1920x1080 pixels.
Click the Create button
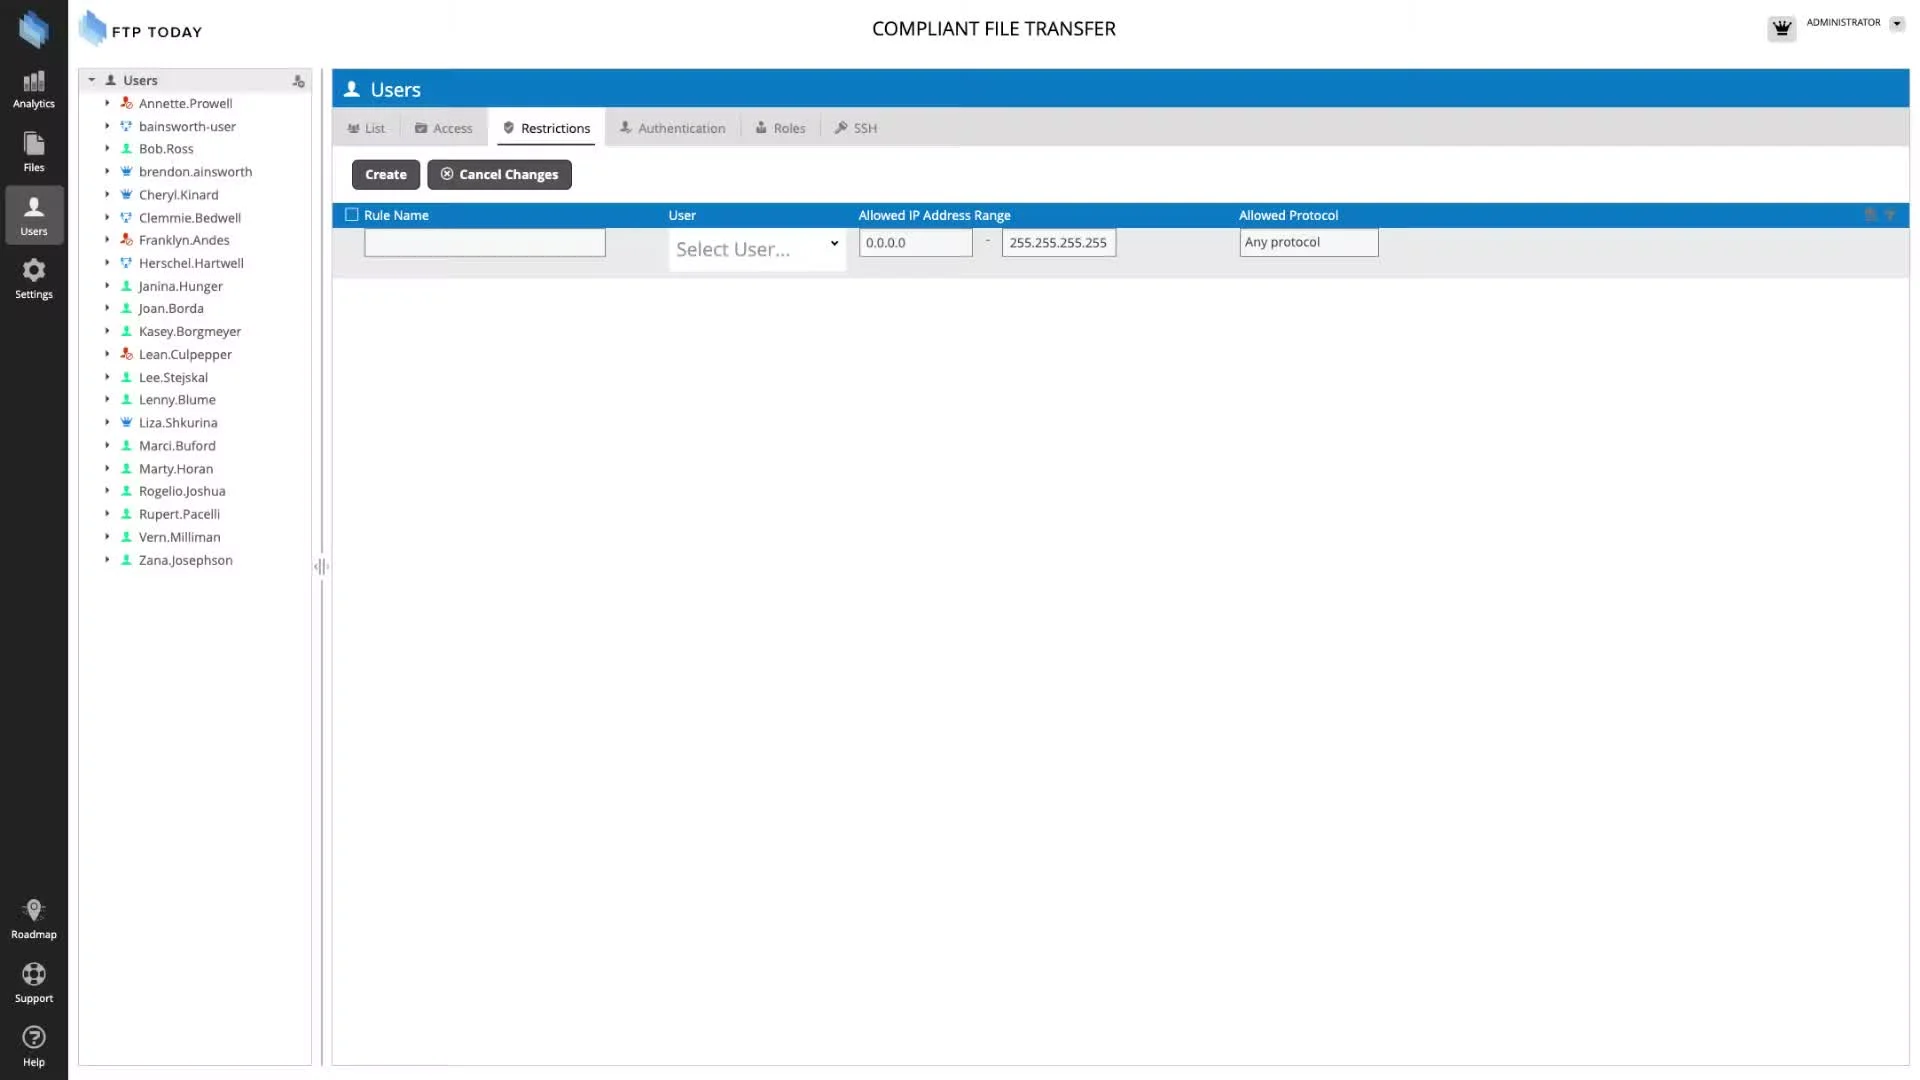(x=385, y=174)
